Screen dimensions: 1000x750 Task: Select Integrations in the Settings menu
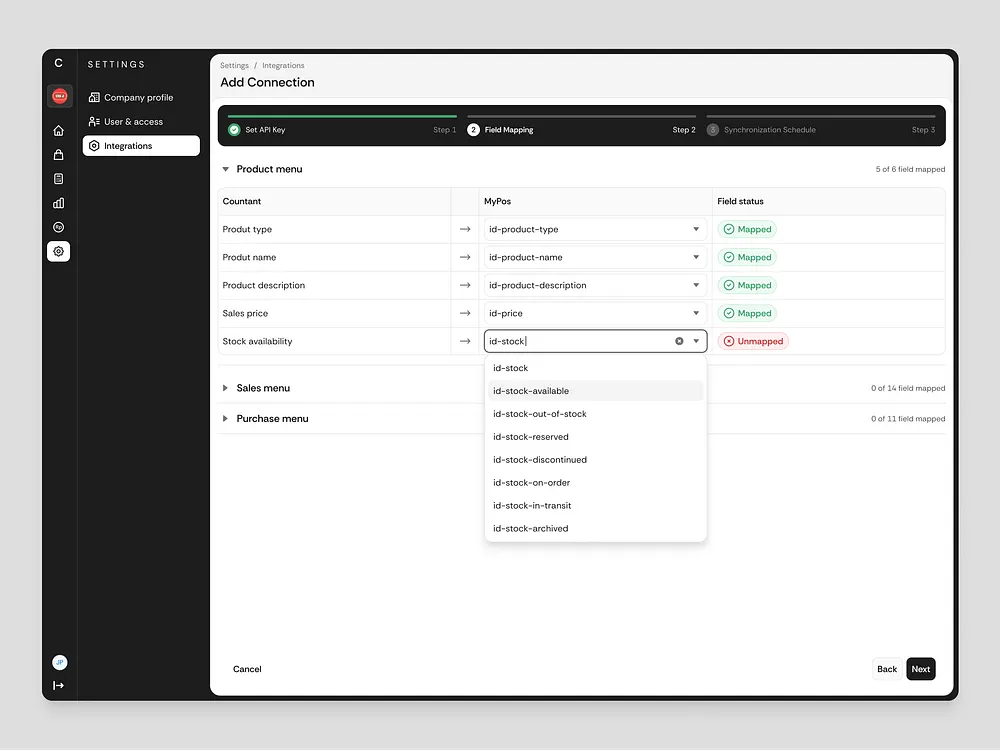pyautogui.click(x=140, y=145)
